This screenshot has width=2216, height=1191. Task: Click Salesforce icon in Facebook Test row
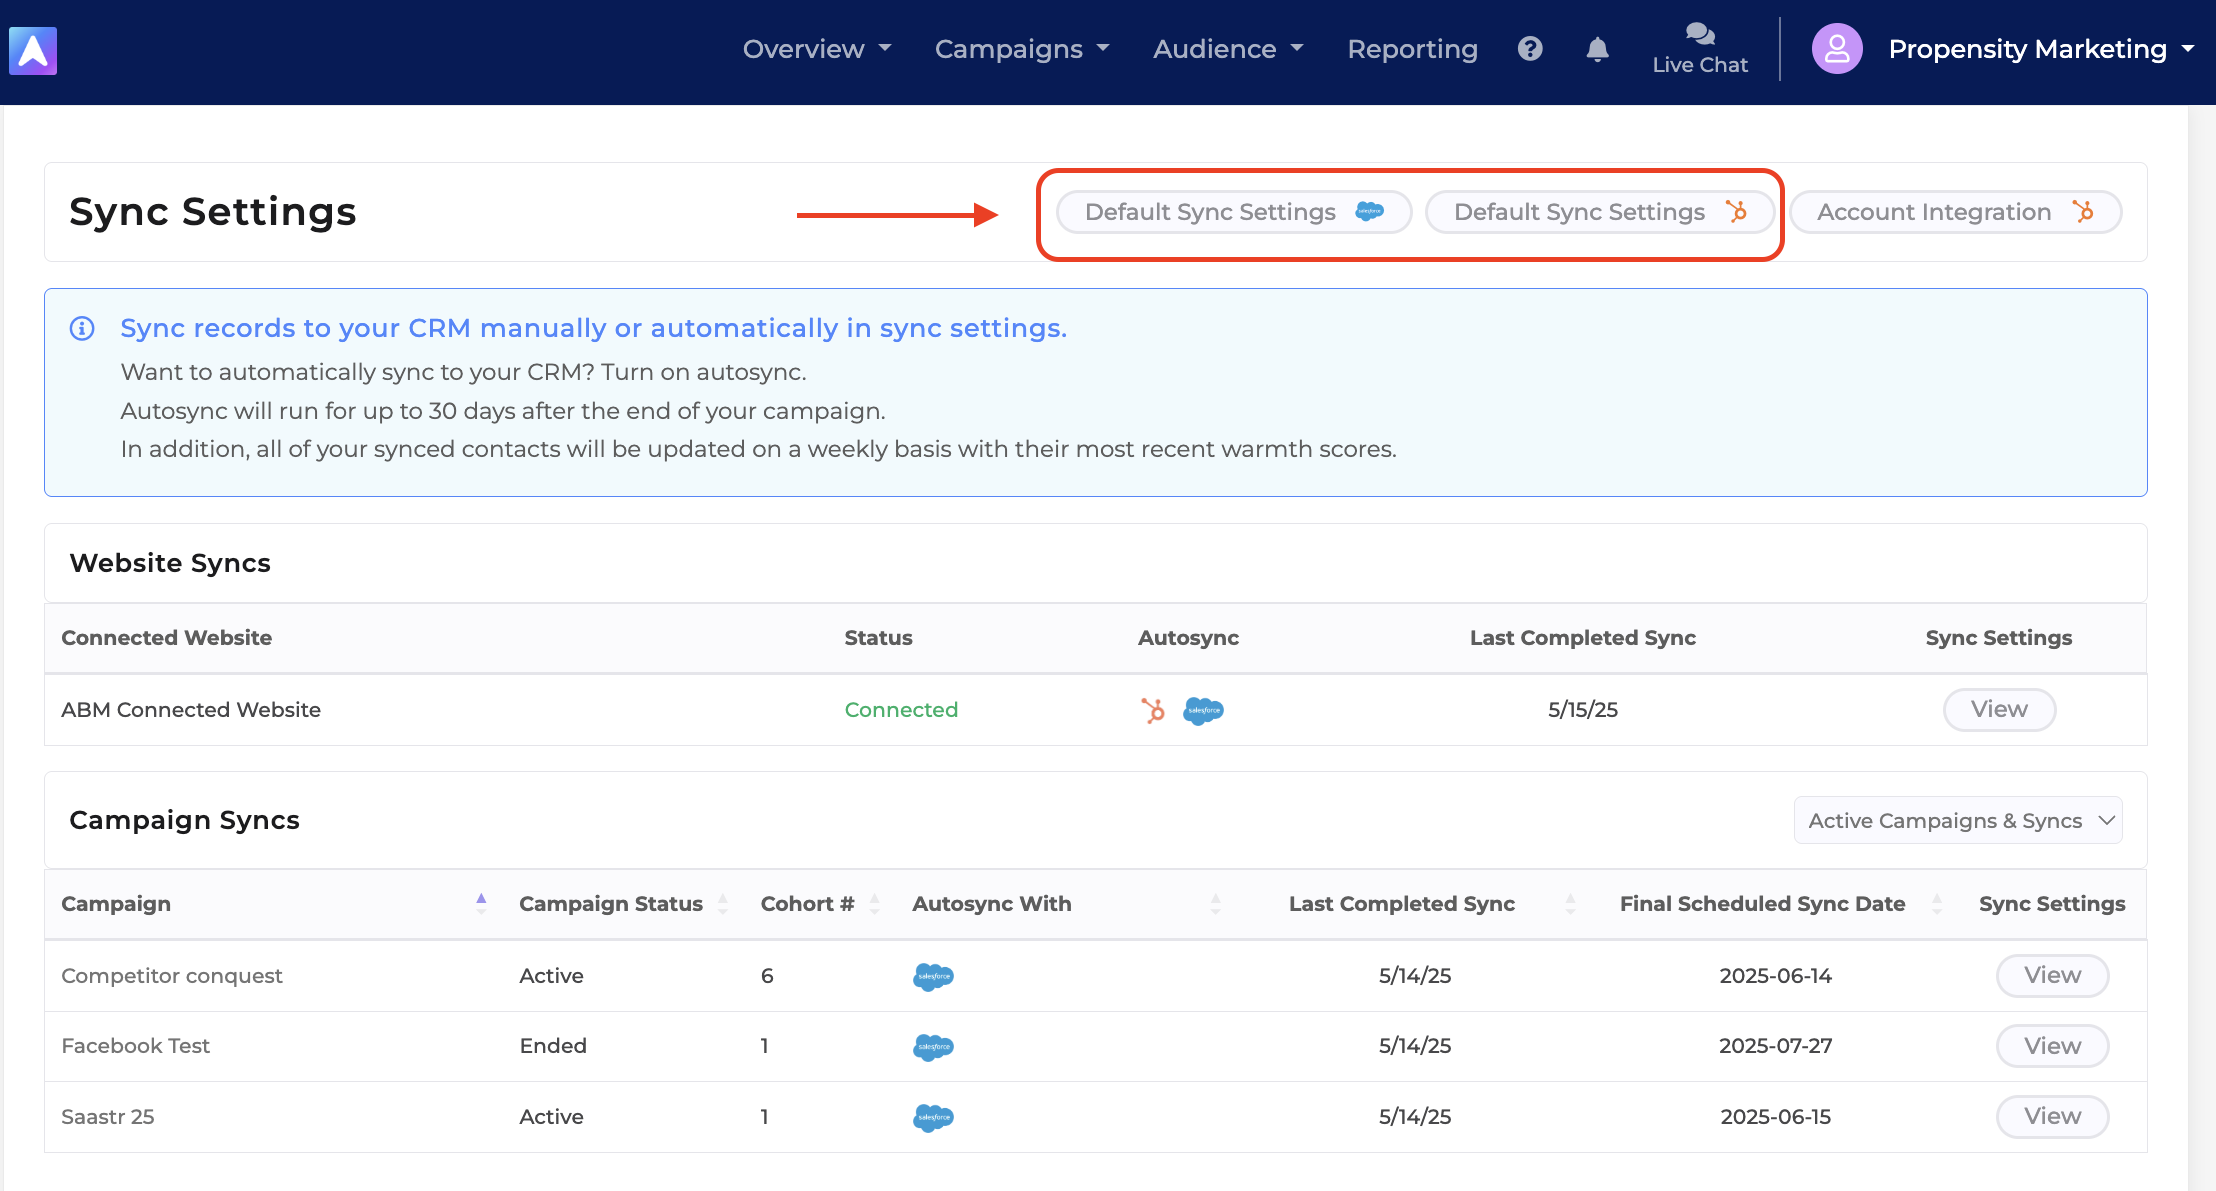[x=933, y=1046]
